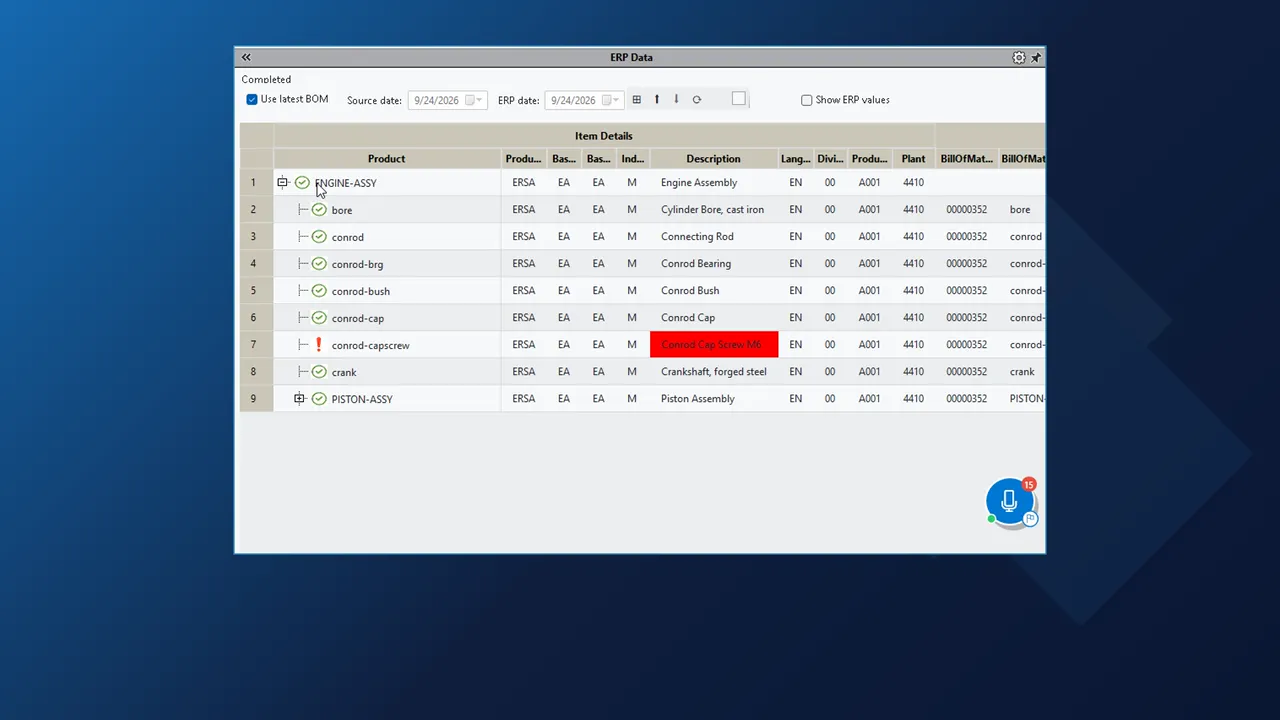Select the crank tree item
The image size is (1280, 720).
344,372
